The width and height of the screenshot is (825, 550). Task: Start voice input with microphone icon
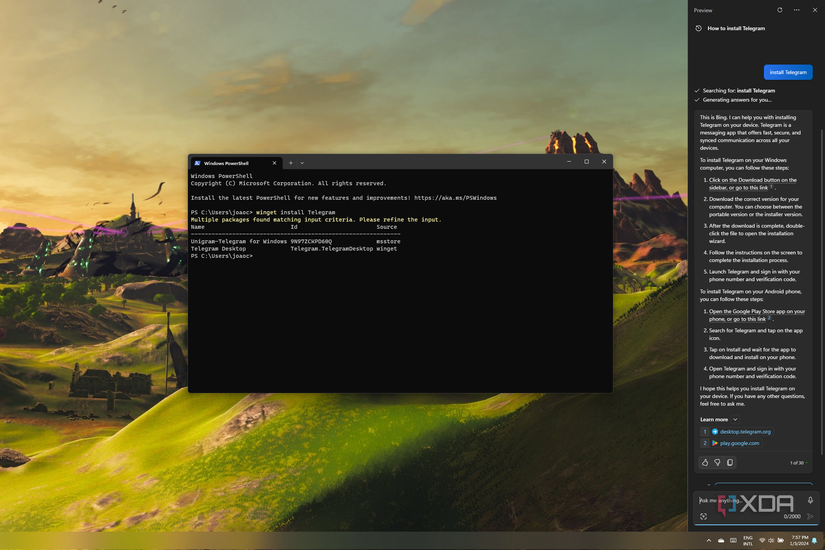coord(810,500)
